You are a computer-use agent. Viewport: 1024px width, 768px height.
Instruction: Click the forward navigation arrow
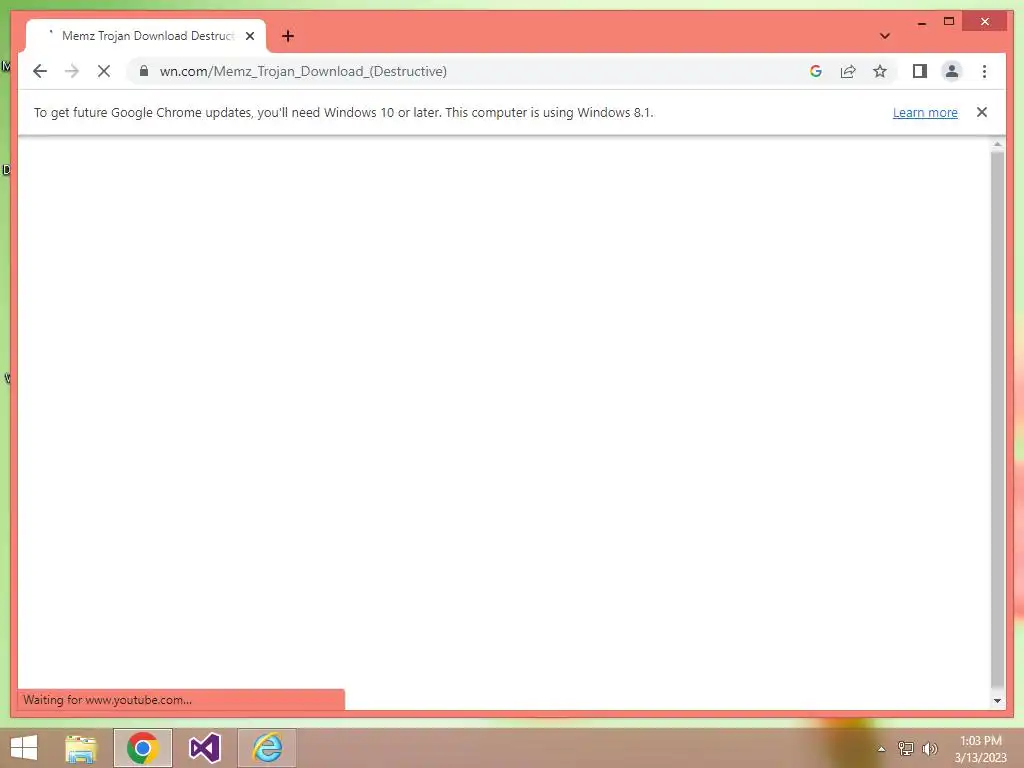coord(72,71)
